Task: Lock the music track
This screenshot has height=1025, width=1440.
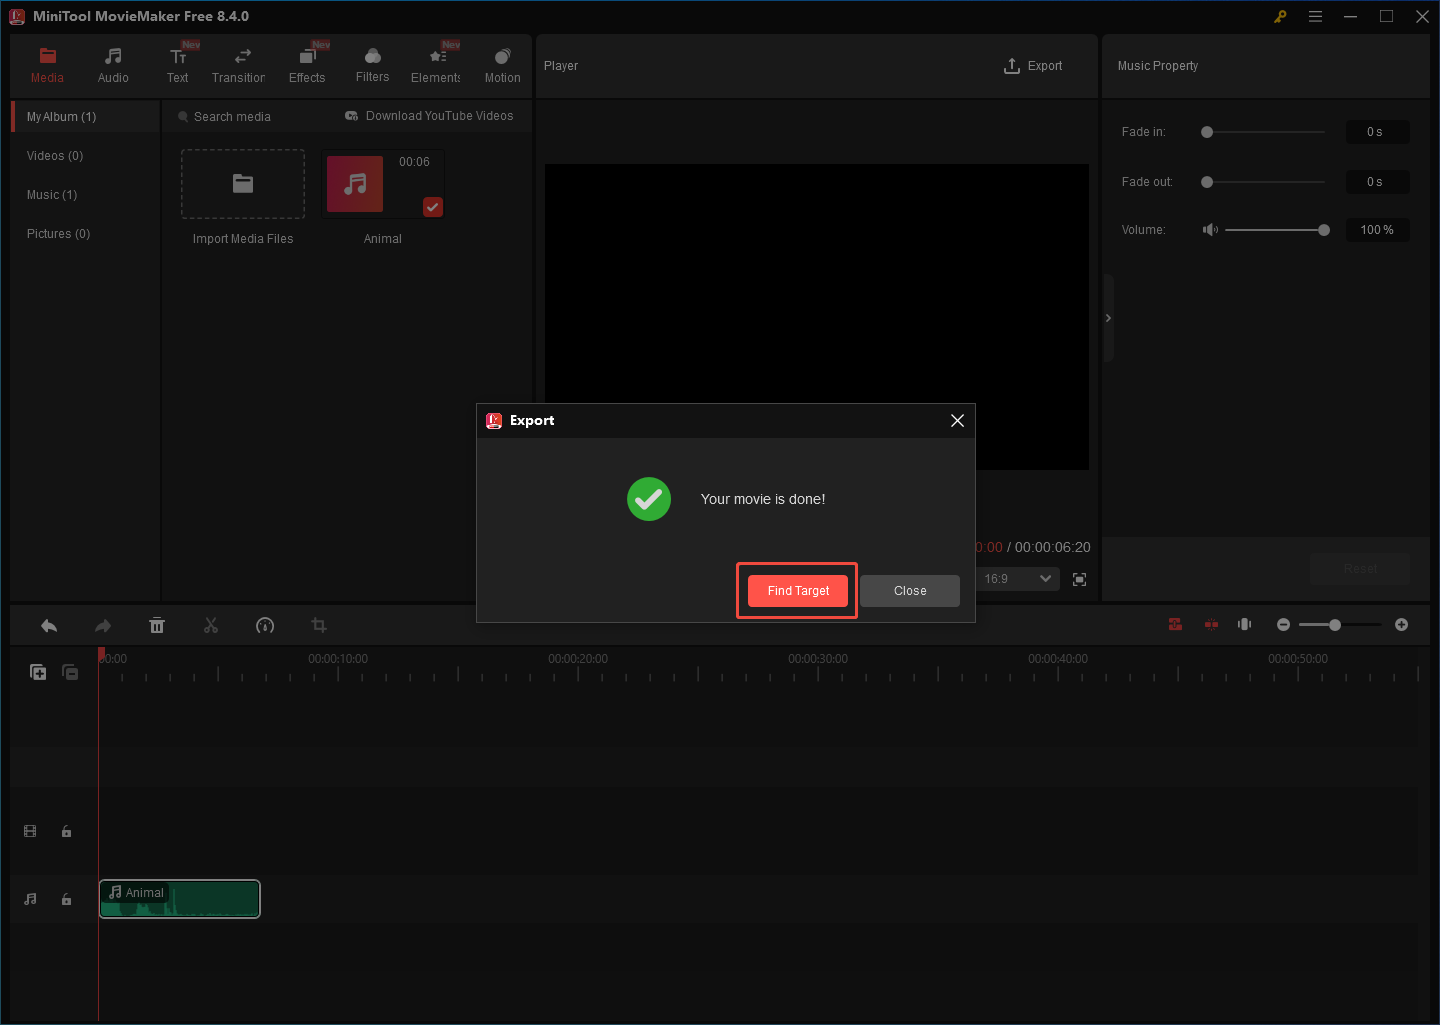Action: 66,899
